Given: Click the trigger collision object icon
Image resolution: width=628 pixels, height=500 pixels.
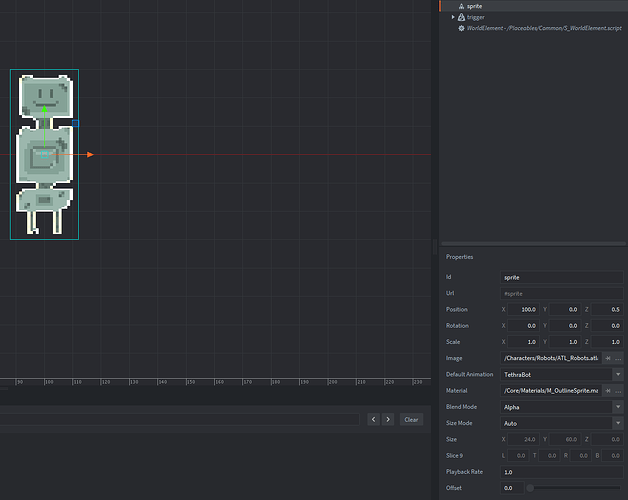Looking at the screenshot, I should (x=461, y=17).
